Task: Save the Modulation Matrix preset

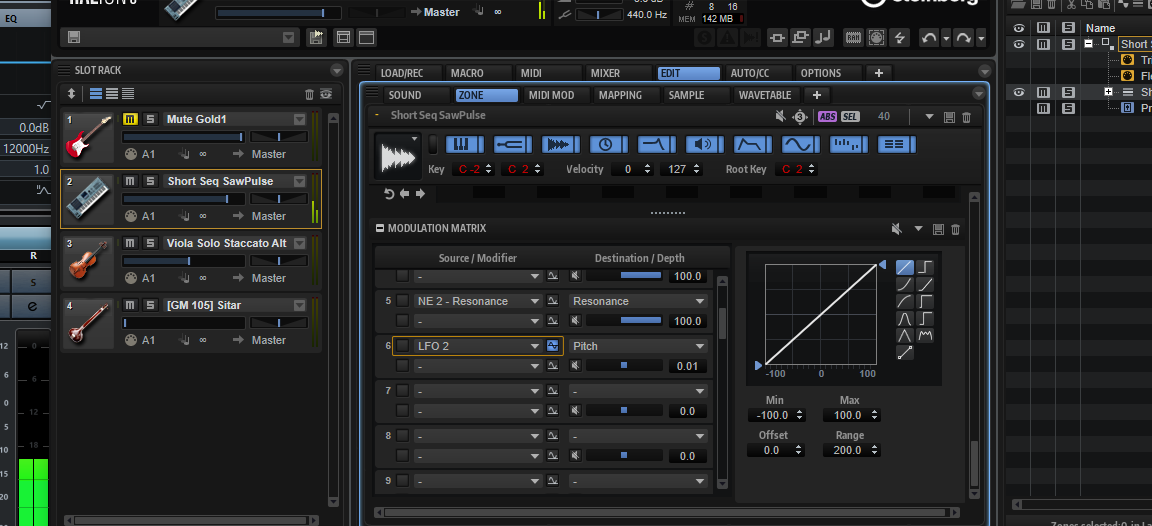Action: pos(938,229)
